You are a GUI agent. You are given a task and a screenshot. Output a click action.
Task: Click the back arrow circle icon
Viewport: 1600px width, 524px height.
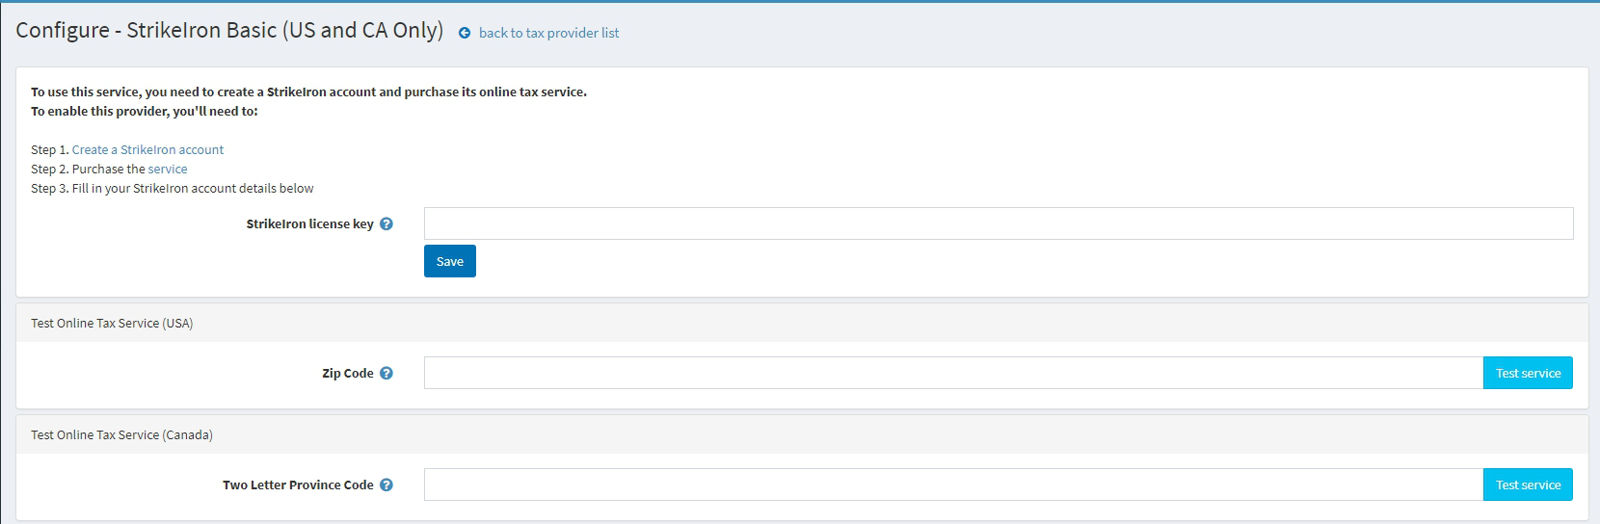click(x=464, y=33)
